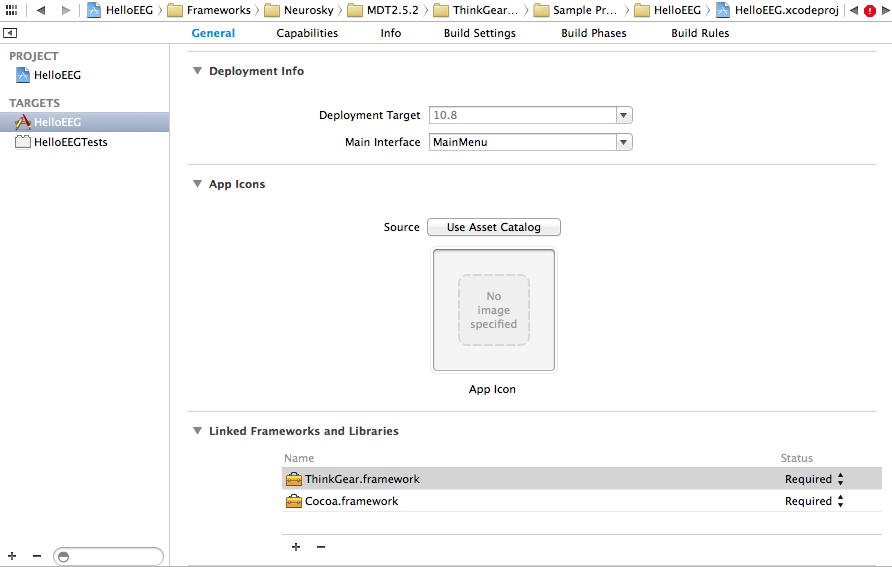The image size is (892, 567).
Task: Click the related items grid icon
Action: [12, 10]
